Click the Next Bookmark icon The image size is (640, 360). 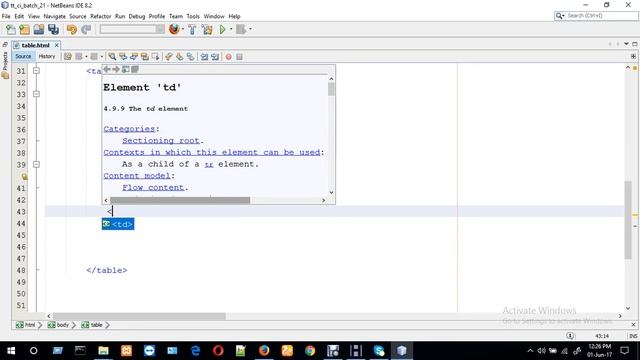(x=180, y=57)
